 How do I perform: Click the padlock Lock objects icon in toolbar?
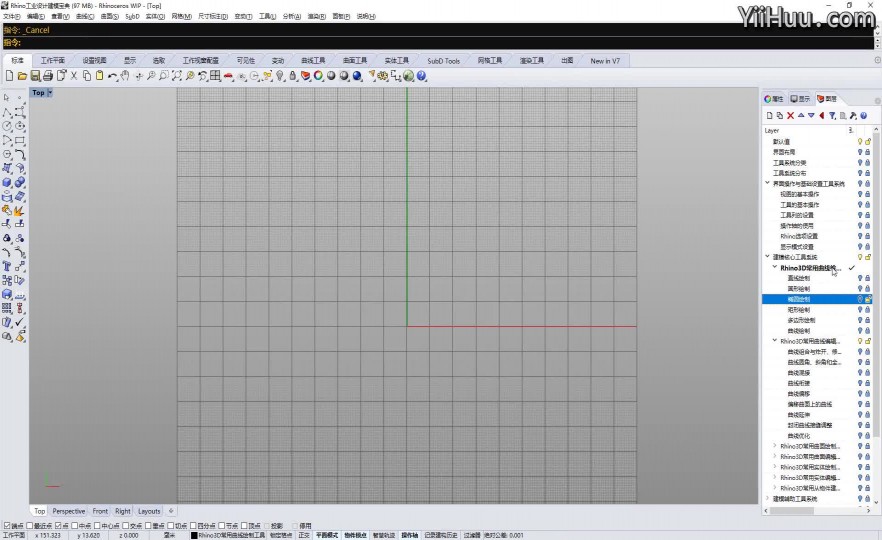tap(292, 76)
